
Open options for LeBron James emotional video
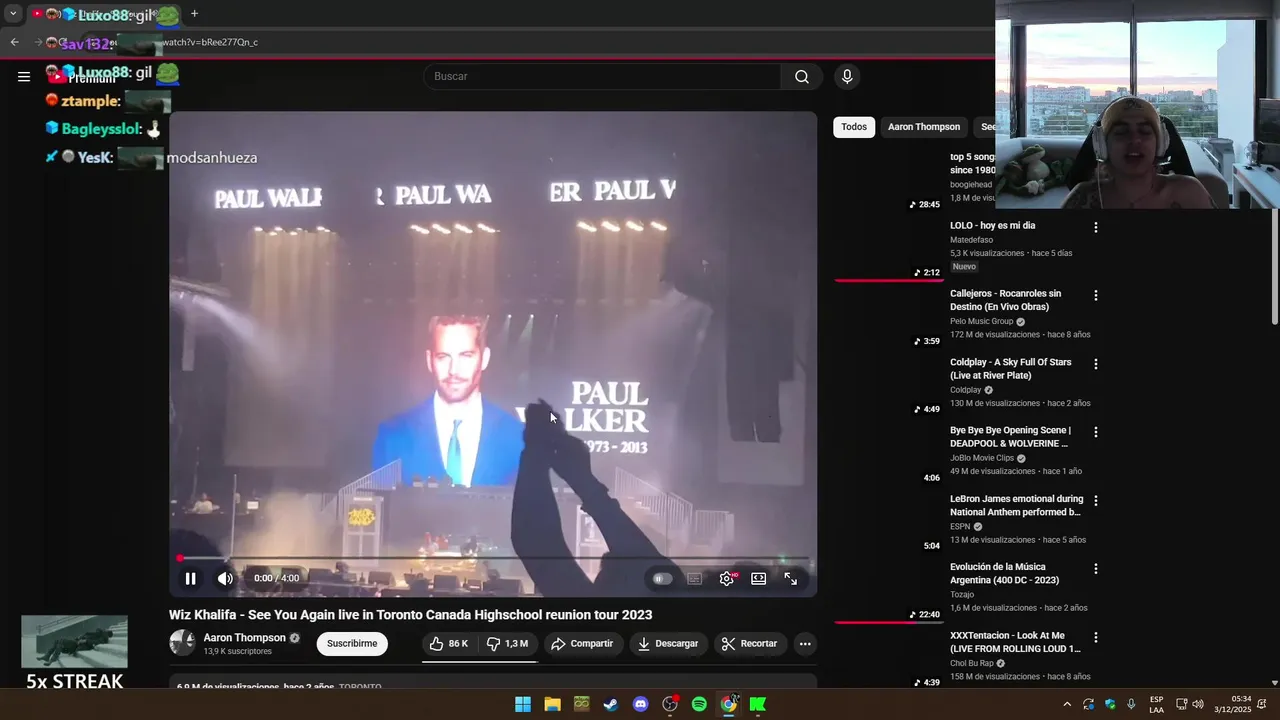[1096, 500]
